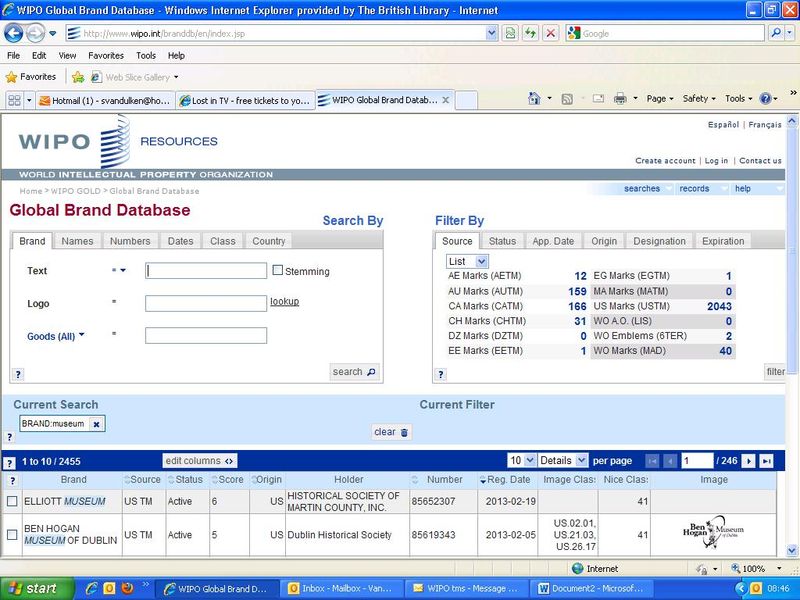Click the Home page icon
The height and width of the screenshot is (600, 800).
[x=534, y=98]
